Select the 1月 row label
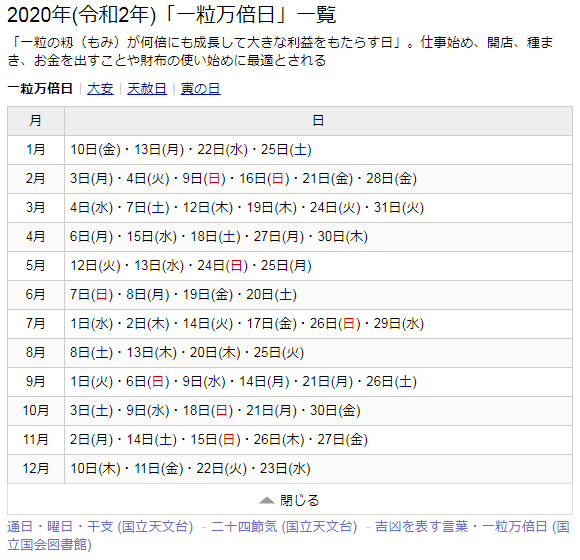Image resolution: width=580 pixels, height=560 pixels. (x=36, y=150)
